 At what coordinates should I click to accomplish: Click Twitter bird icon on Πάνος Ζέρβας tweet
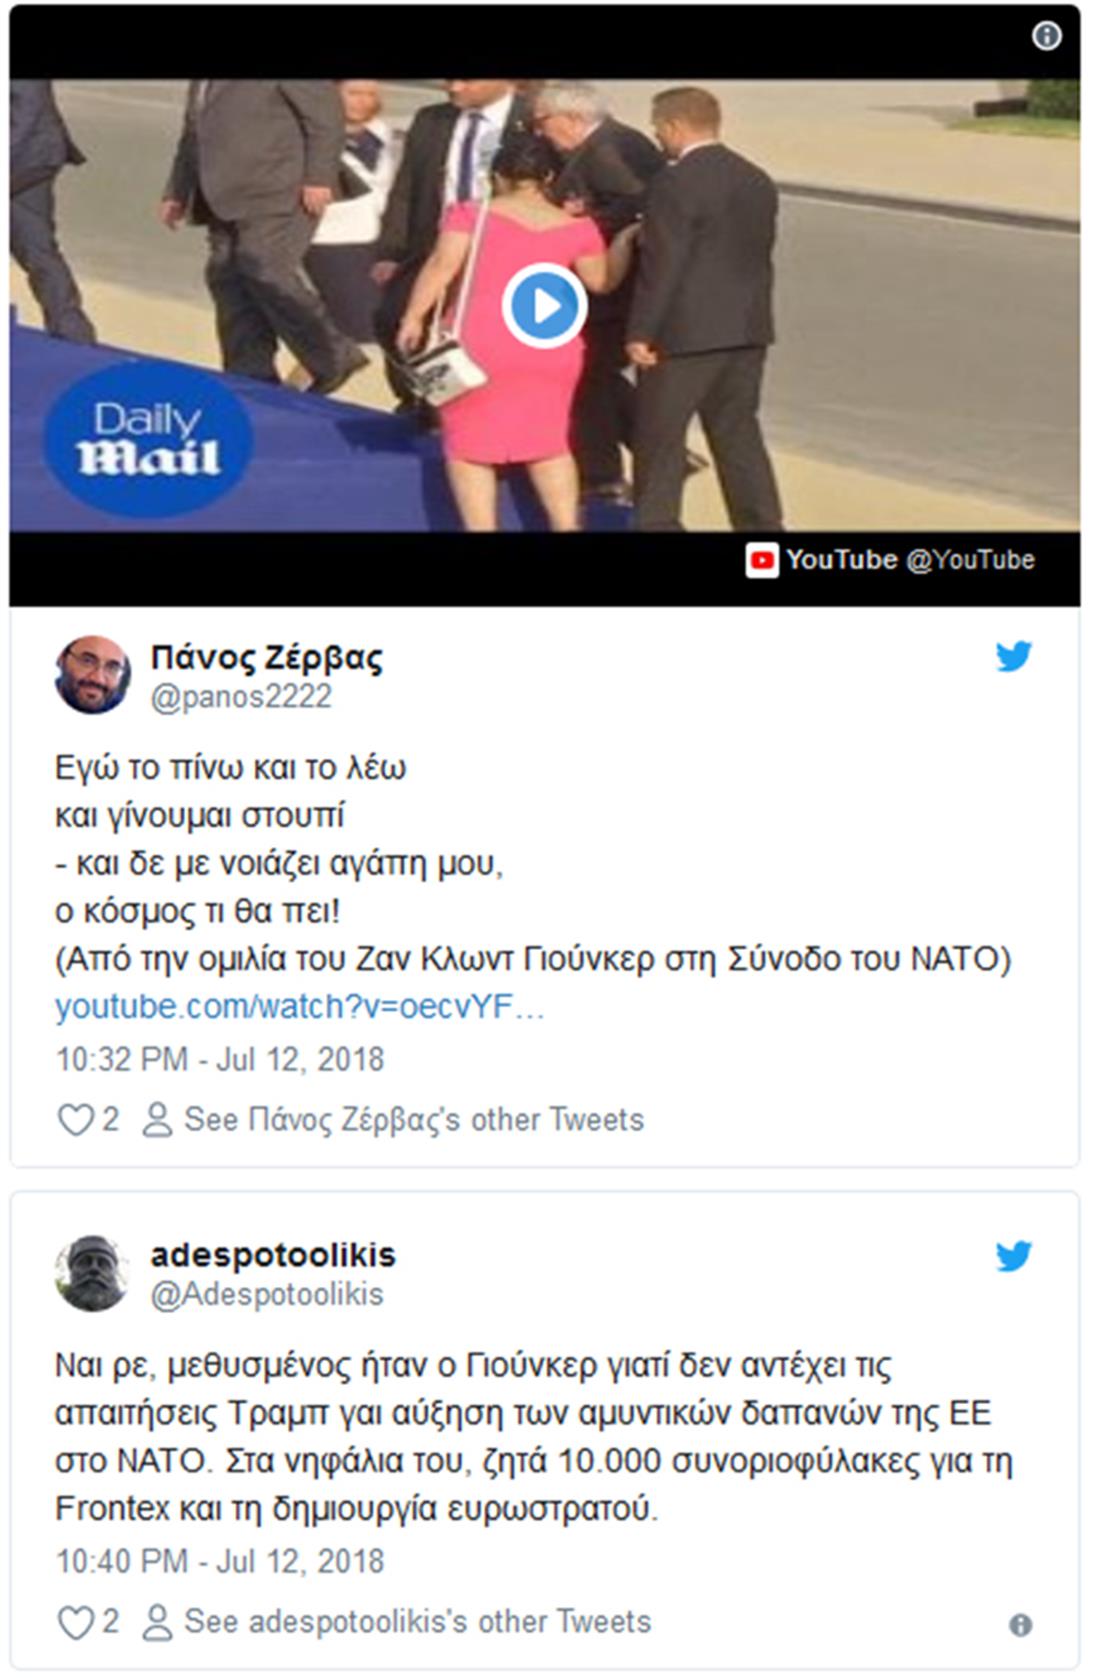1013,657
